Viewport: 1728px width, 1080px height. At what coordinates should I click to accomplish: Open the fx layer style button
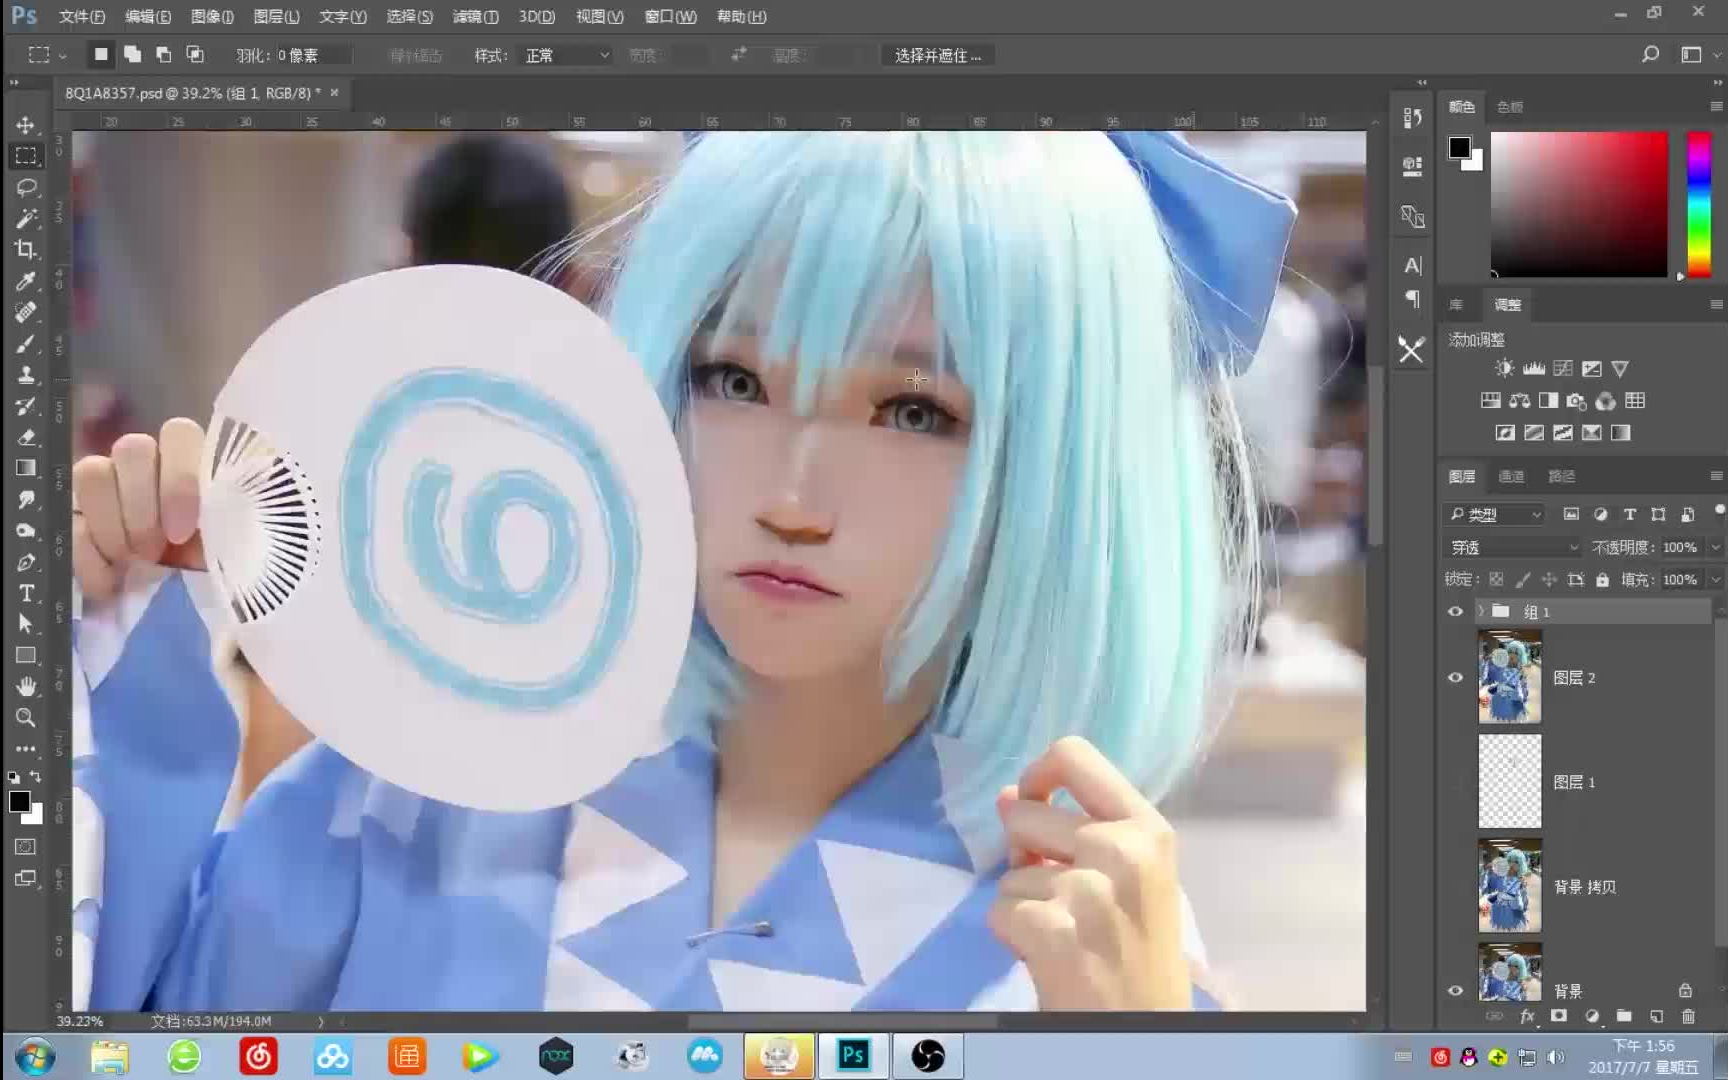click(x=1526, y=1016)
